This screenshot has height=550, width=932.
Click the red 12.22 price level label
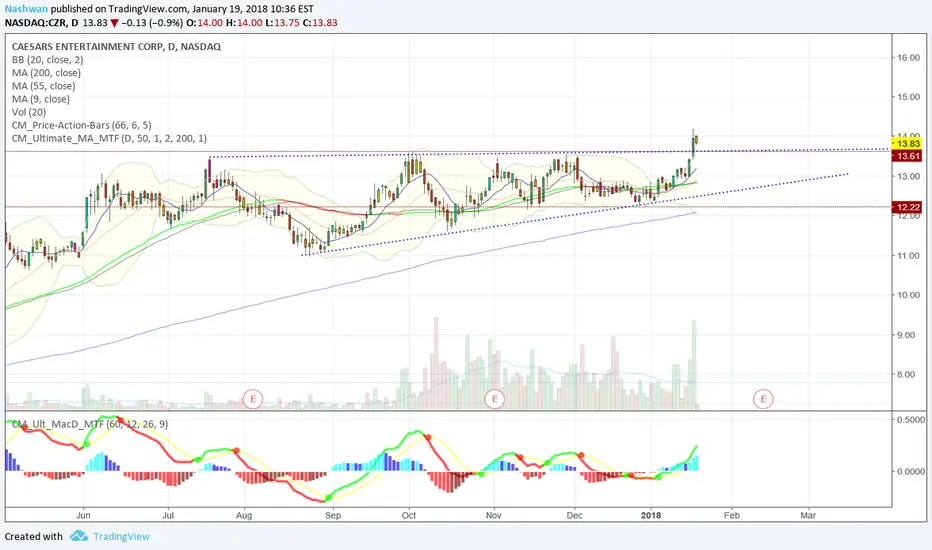(907, 207)
